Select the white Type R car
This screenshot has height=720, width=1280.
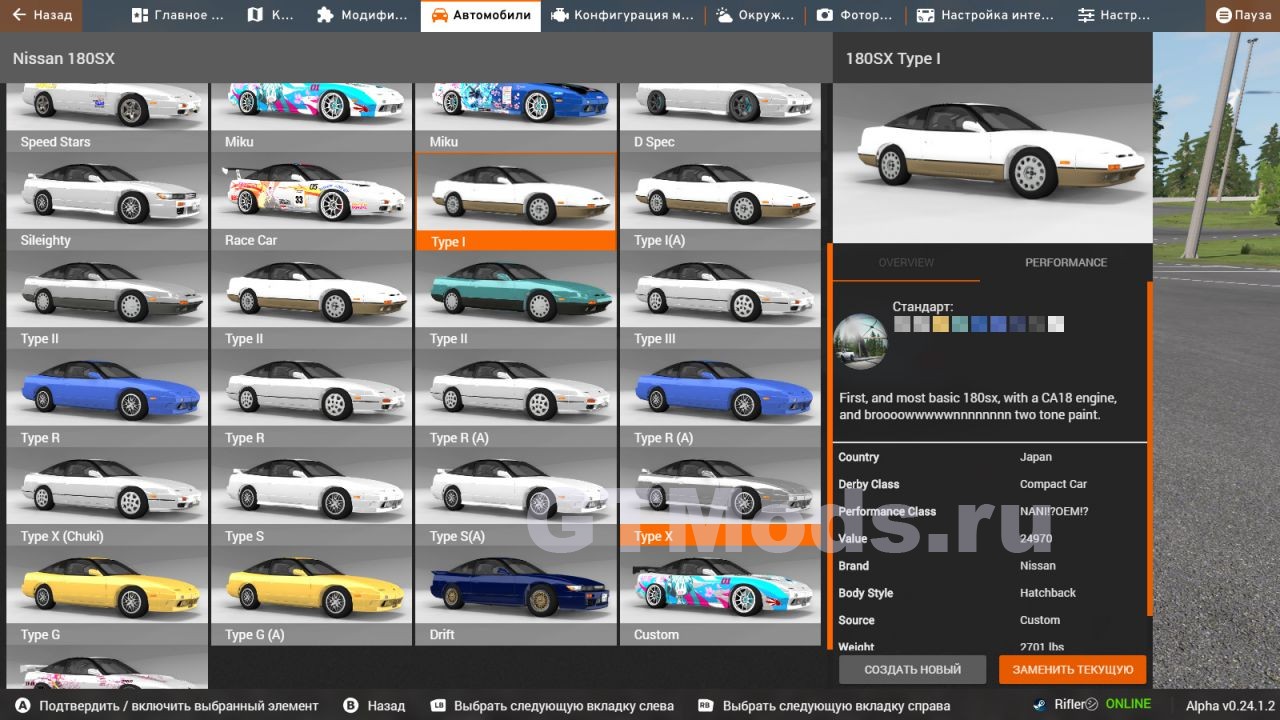click(312, 399)
